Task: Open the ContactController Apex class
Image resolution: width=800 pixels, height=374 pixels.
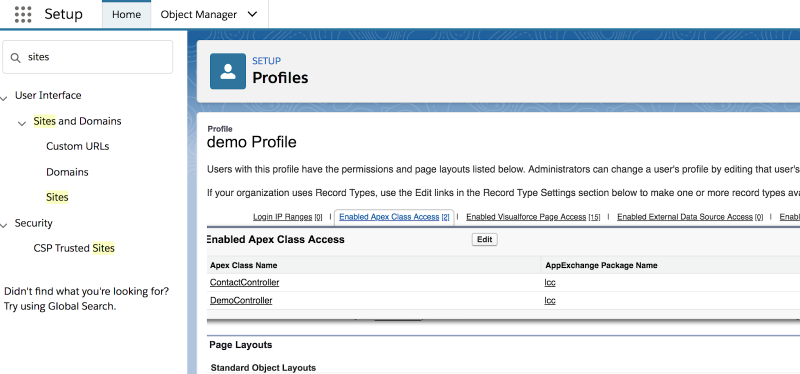Action: tap(244, 283)
